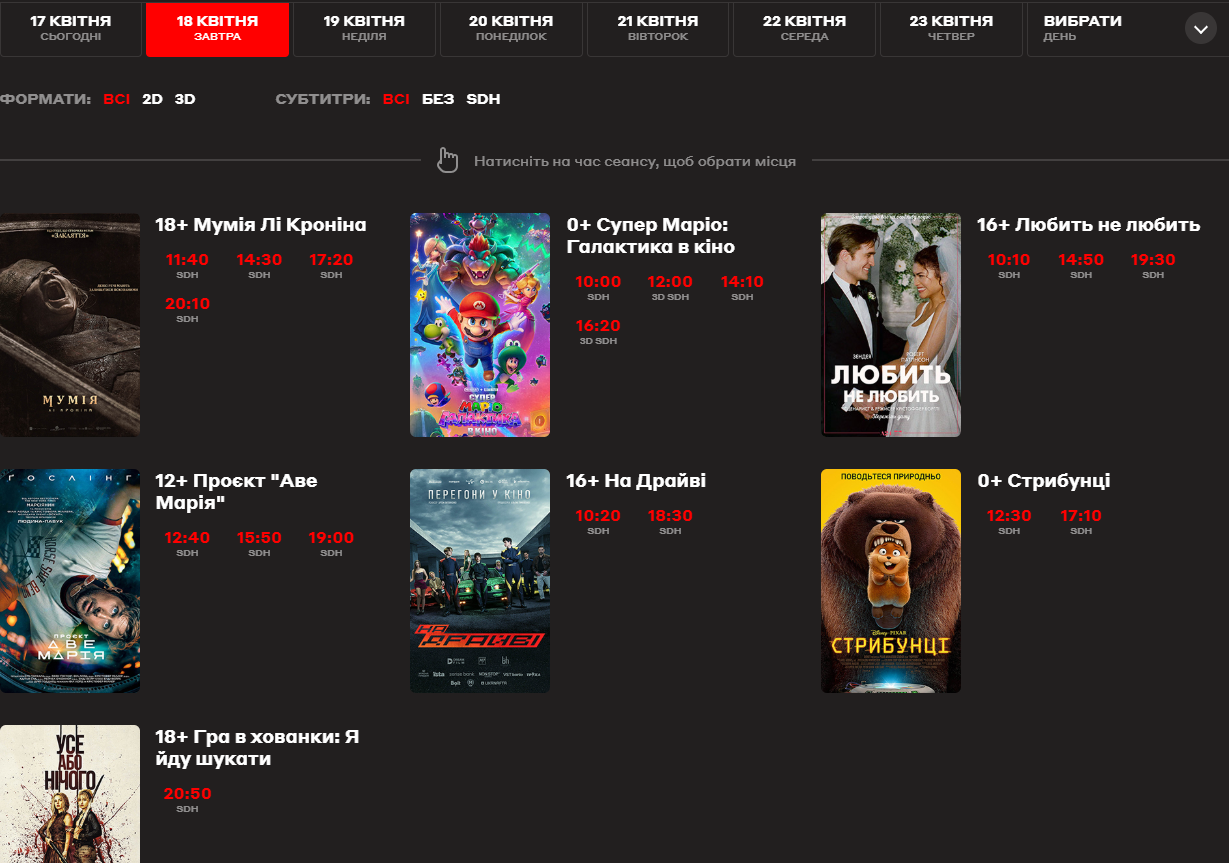The height and width of the screenshot is (863, 1229).
Task: Expand the date list chevron button
Action: [x=1200, y=29]
